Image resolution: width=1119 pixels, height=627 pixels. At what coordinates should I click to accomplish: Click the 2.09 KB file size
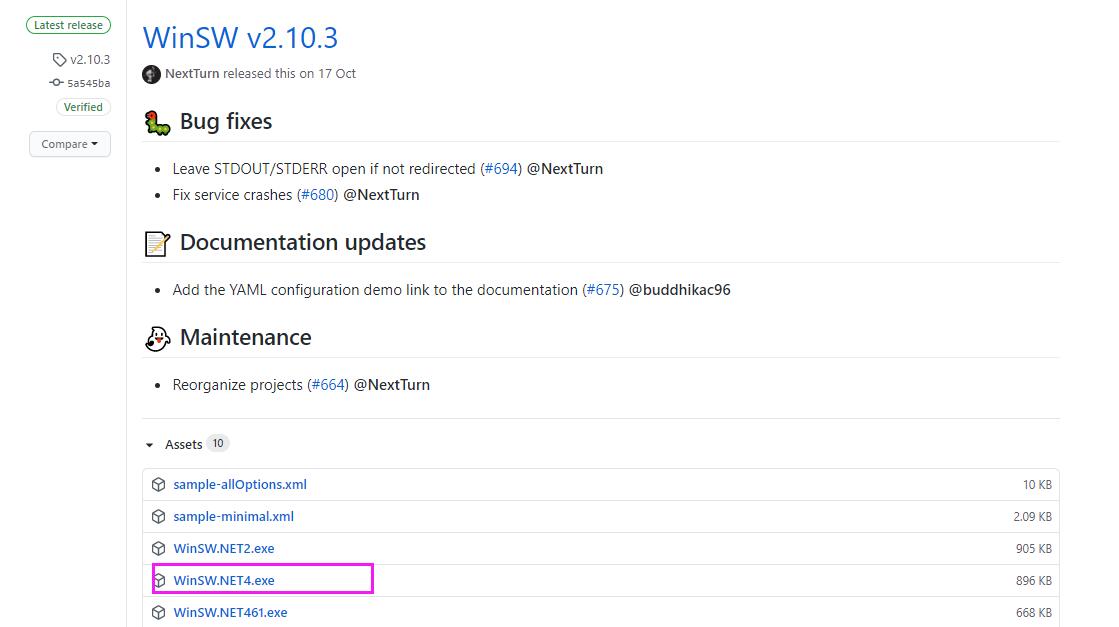point(1032,516)
